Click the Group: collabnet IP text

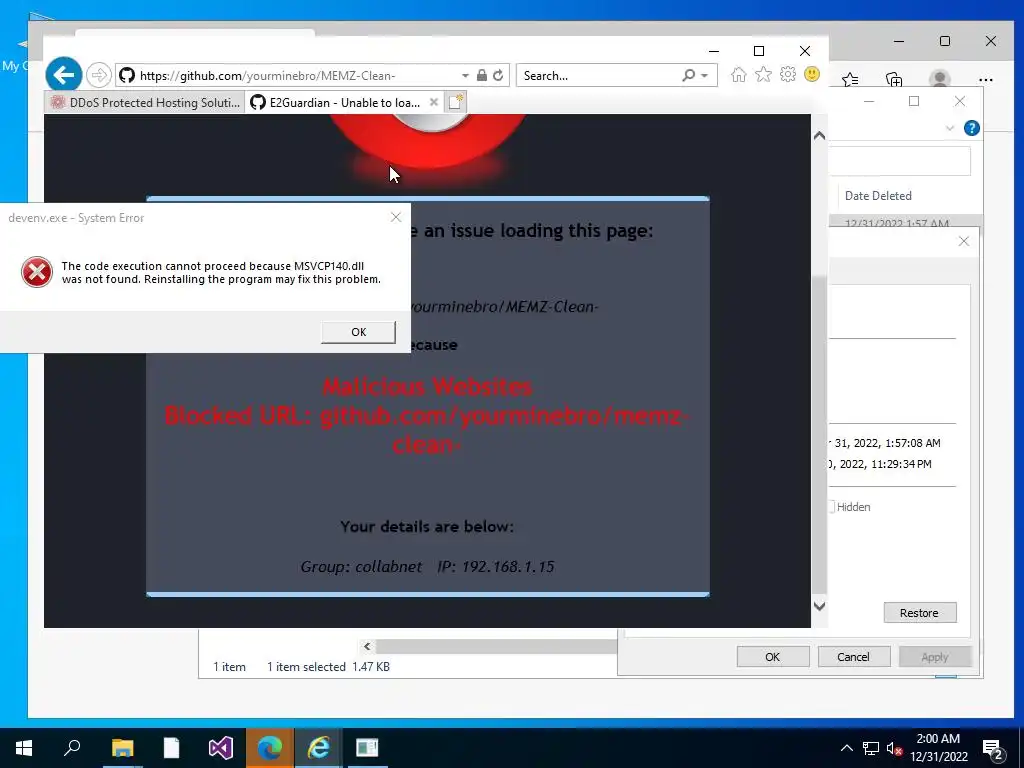point(427,566)
